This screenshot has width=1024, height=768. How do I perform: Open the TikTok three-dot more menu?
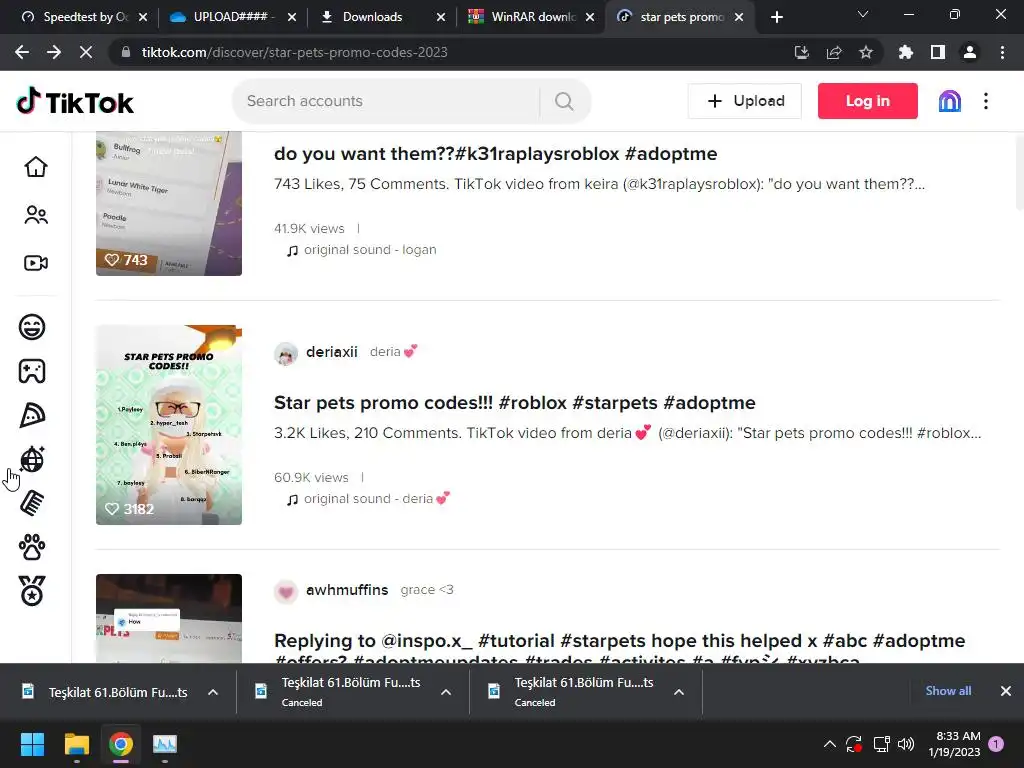[x=985, y=101]
